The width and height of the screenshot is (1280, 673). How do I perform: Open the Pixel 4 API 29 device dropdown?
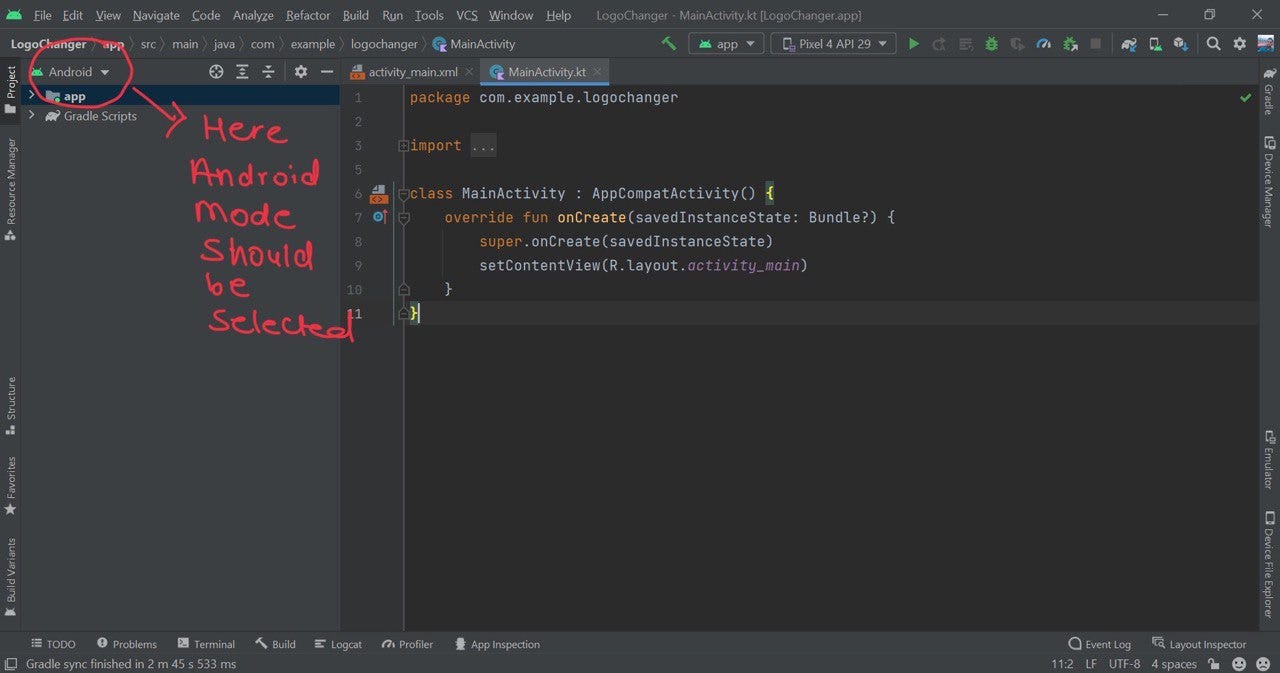[x=834, y=44]
